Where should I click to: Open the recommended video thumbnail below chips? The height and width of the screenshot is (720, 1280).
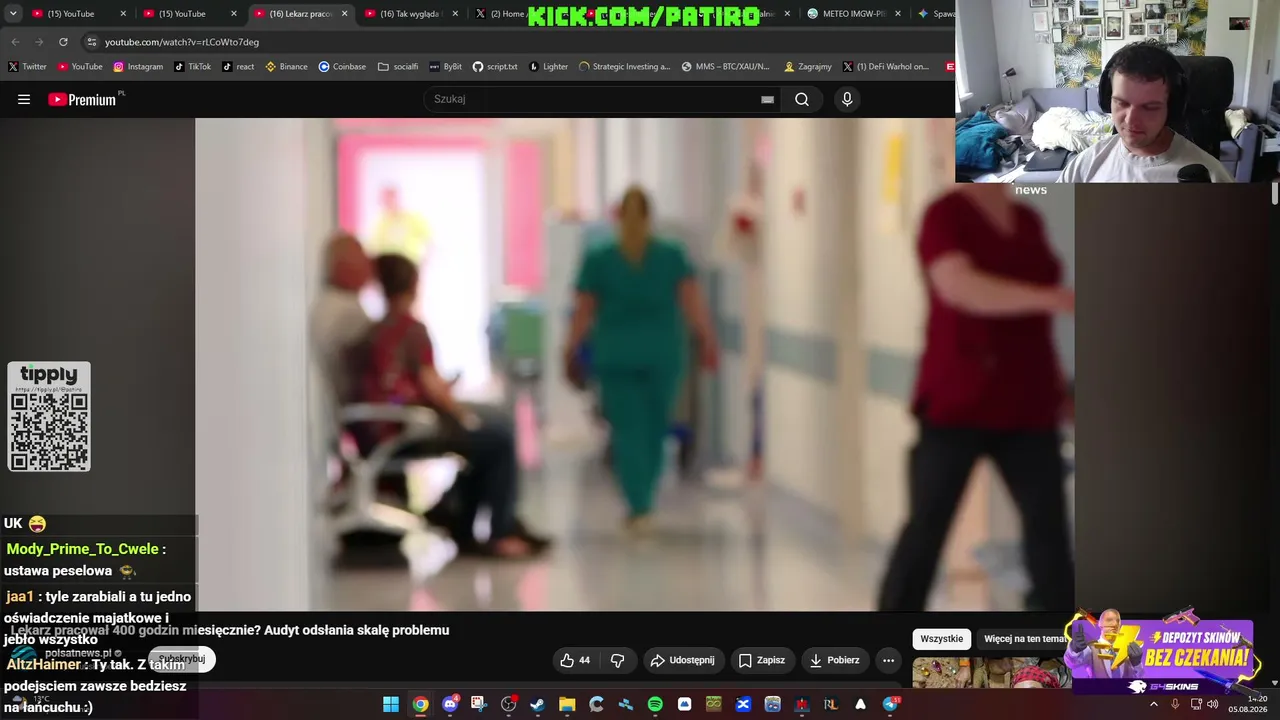(x=990, y=672)
